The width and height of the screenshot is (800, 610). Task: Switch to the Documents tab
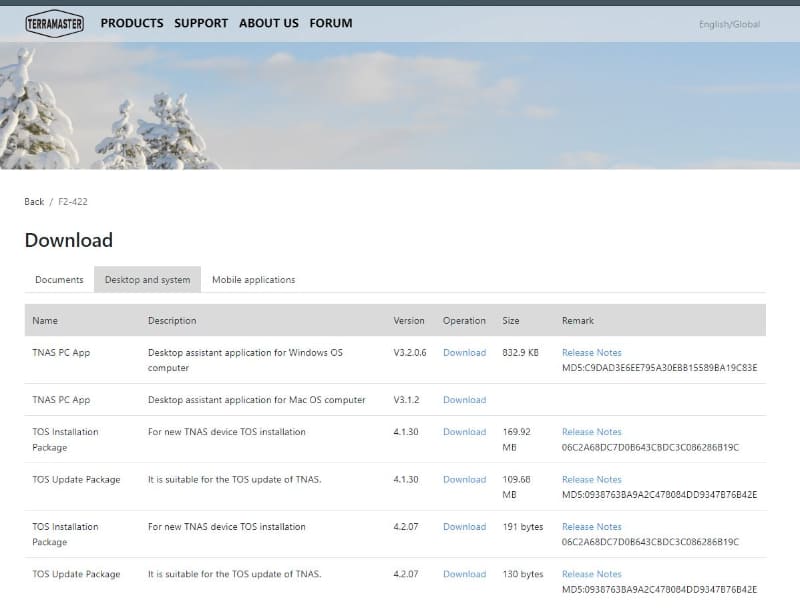tap(58, 280)
